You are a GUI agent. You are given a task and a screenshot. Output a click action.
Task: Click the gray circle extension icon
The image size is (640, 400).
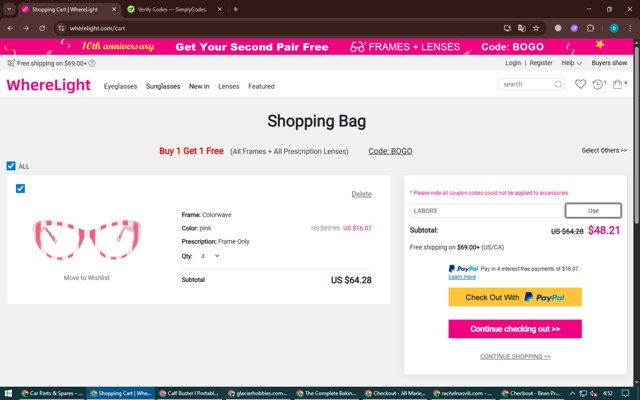(x=558, y=28)
